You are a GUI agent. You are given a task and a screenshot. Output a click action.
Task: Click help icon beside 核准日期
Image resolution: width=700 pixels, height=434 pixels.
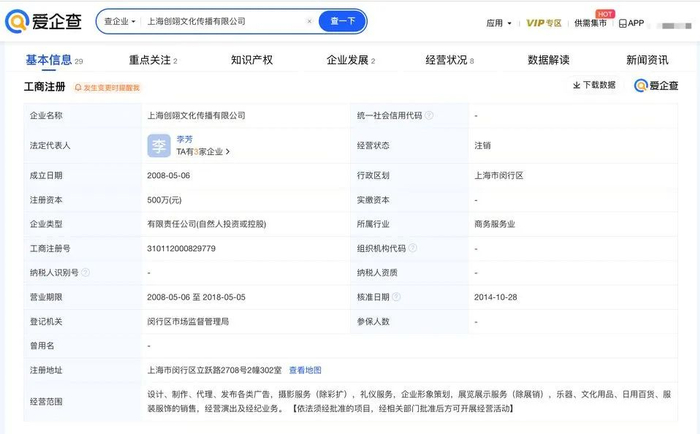[396, 296]
